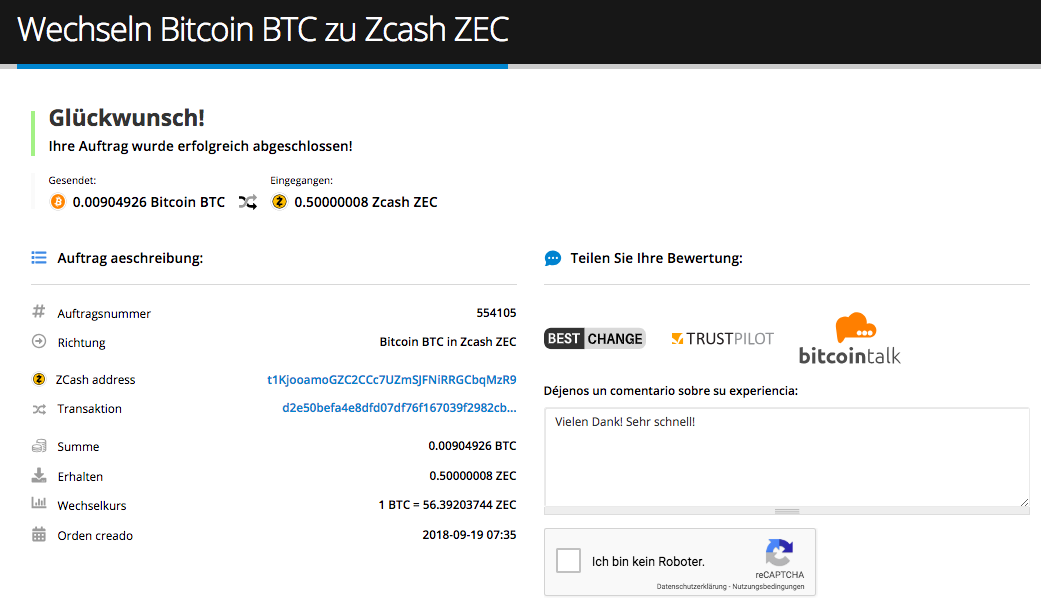This screenshot has height=611, width=1041.
Task: Open the Nutzungsbedingungen link in reCAPTCHA
Action: click(x=768, y=586)
